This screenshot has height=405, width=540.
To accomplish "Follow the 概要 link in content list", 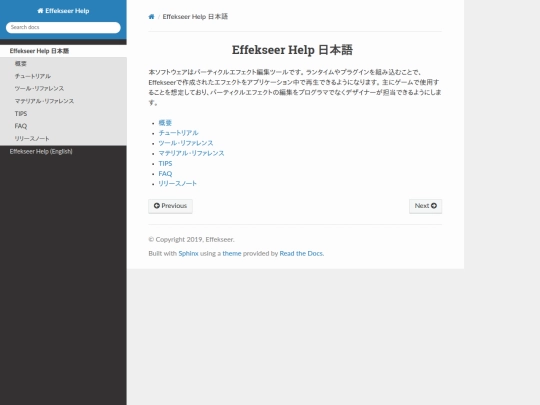I will [x=165, y=123].
